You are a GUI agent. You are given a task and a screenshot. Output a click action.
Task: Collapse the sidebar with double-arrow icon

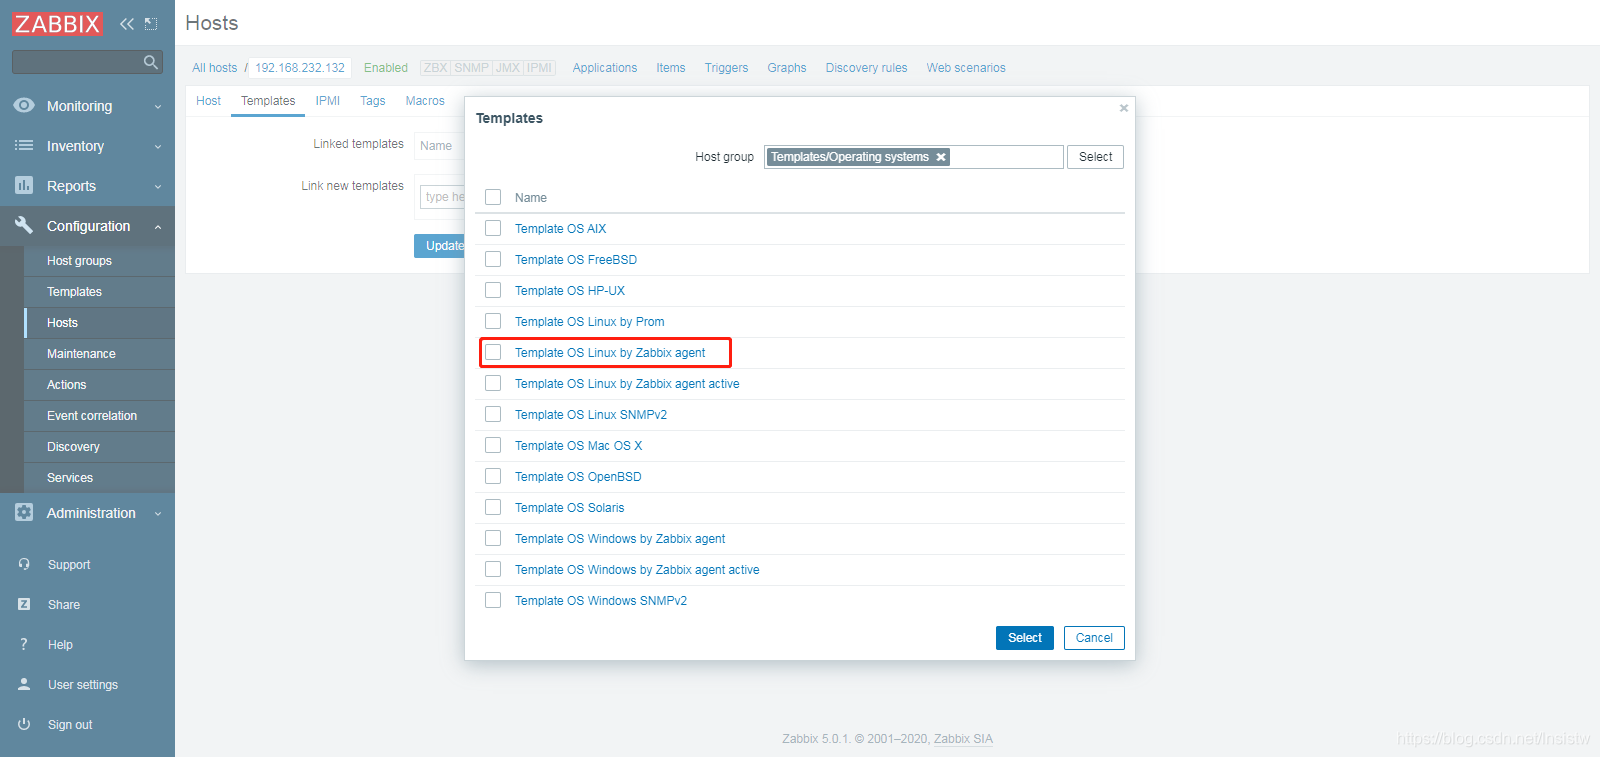[x=126, y=24]
